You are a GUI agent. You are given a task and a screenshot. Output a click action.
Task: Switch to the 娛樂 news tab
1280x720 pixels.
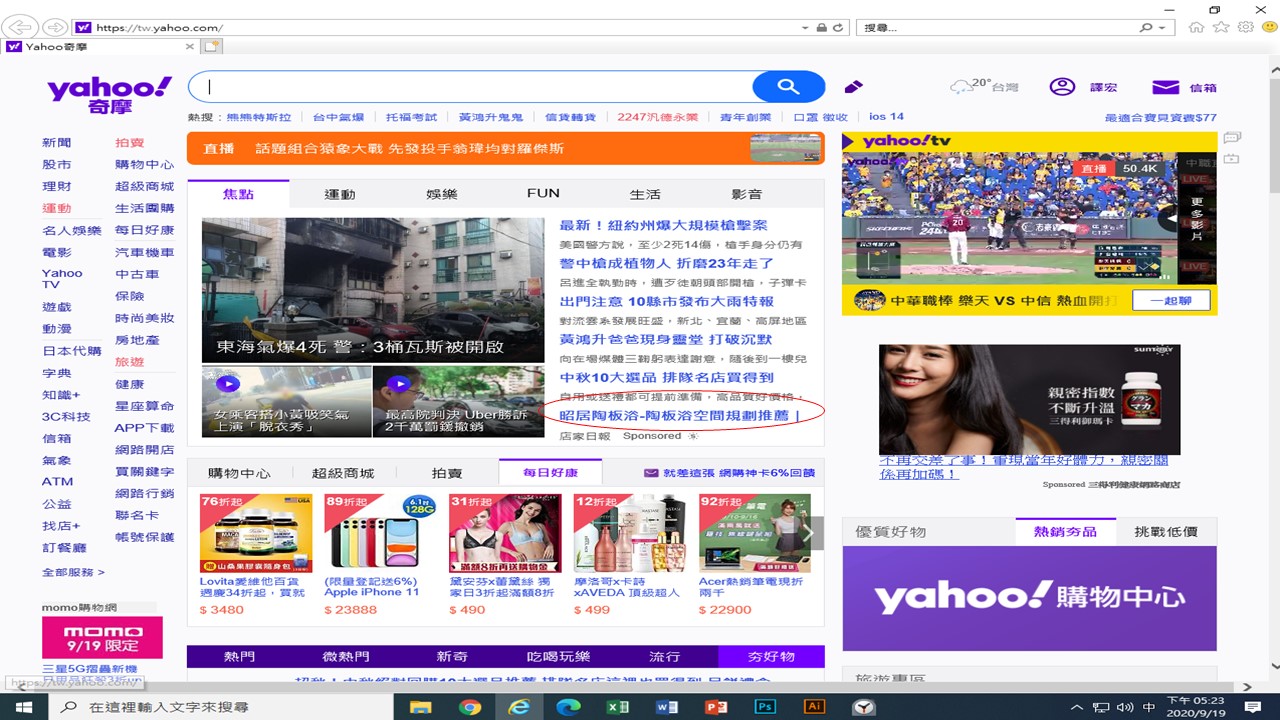coord(441,194)
